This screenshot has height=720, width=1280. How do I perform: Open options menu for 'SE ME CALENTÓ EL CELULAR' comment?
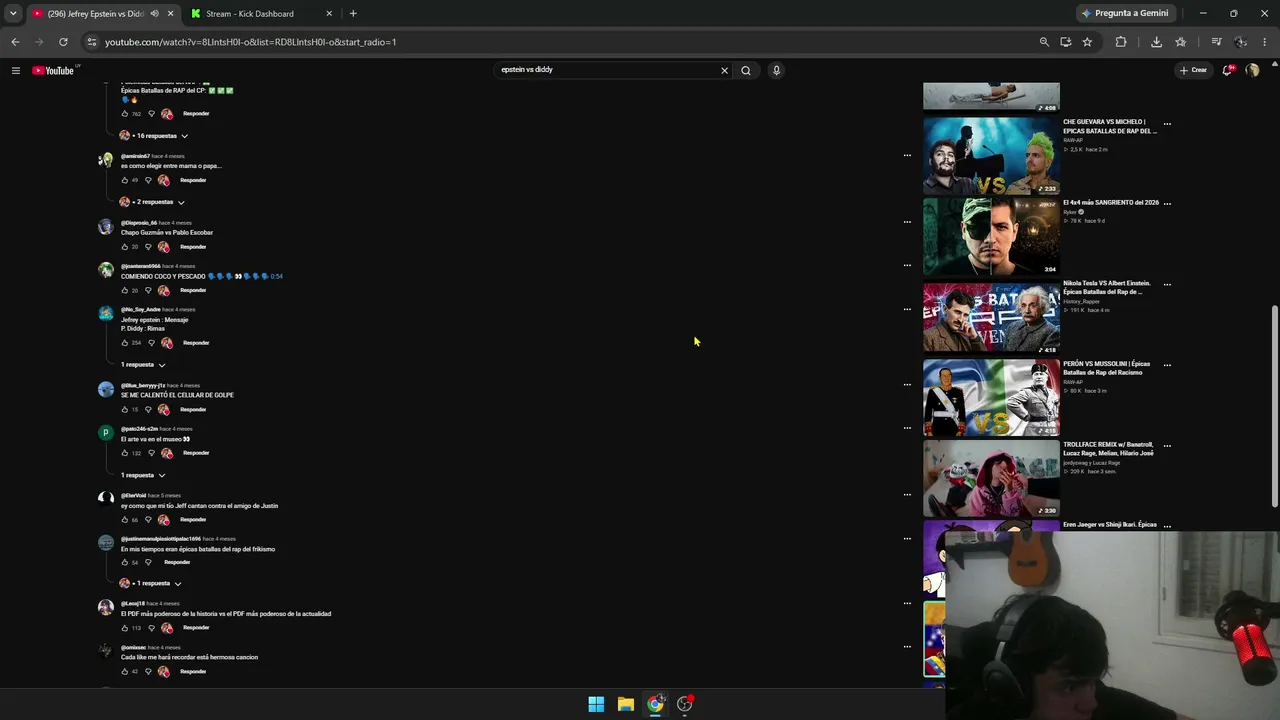coord(907,385)
